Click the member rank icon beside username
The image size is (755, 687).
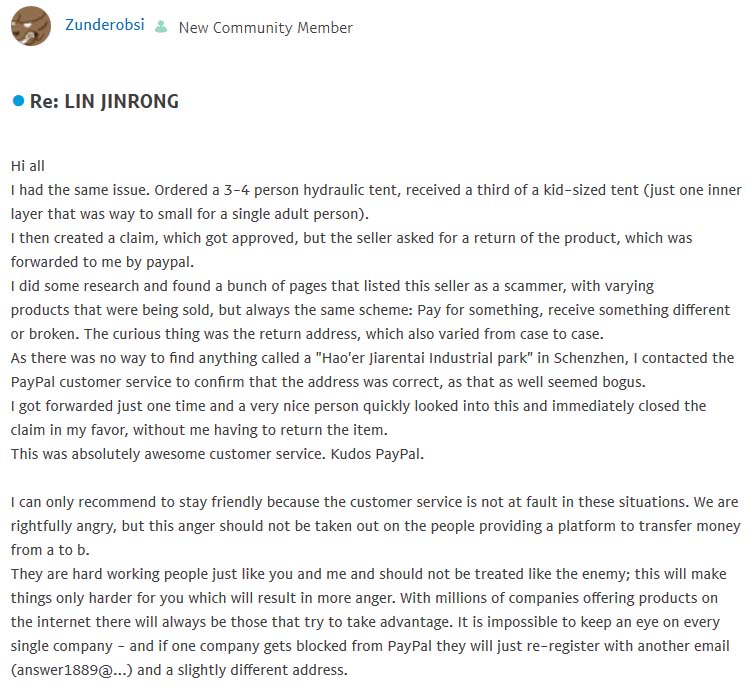click(161, 27)
